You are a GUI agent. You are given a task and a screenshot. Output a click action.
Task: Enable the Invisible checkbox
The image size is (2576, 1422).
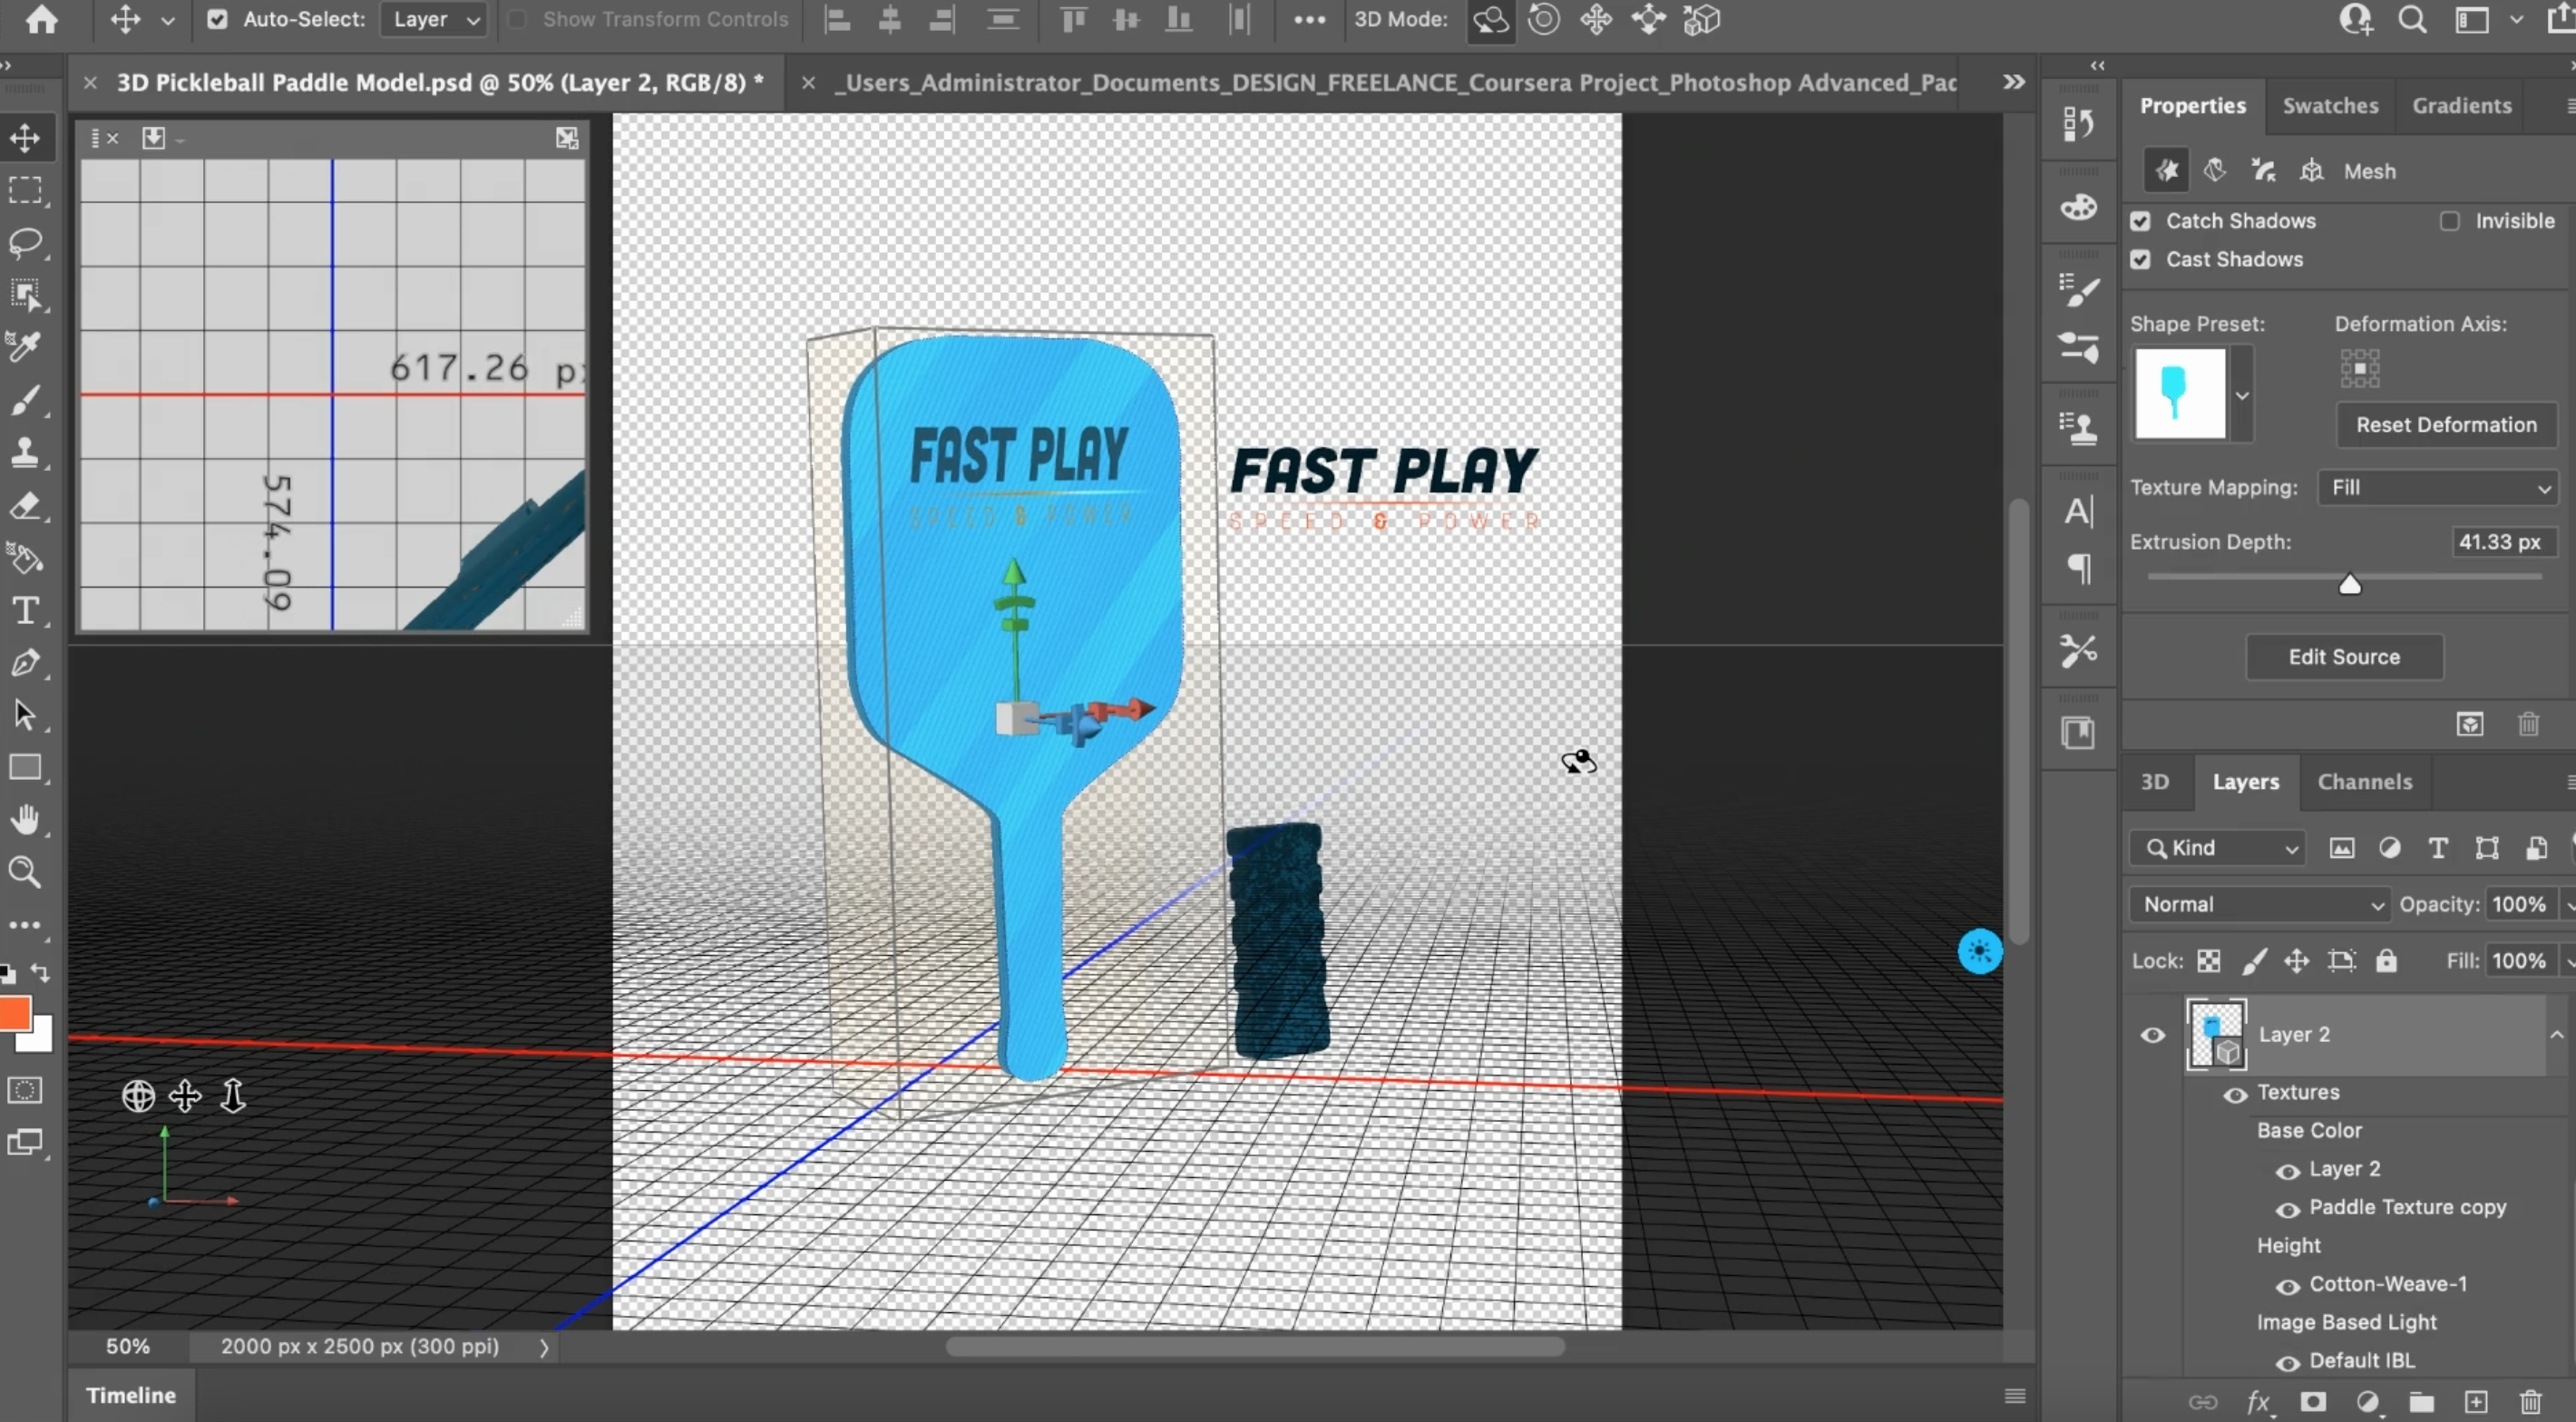(2449, 221)
